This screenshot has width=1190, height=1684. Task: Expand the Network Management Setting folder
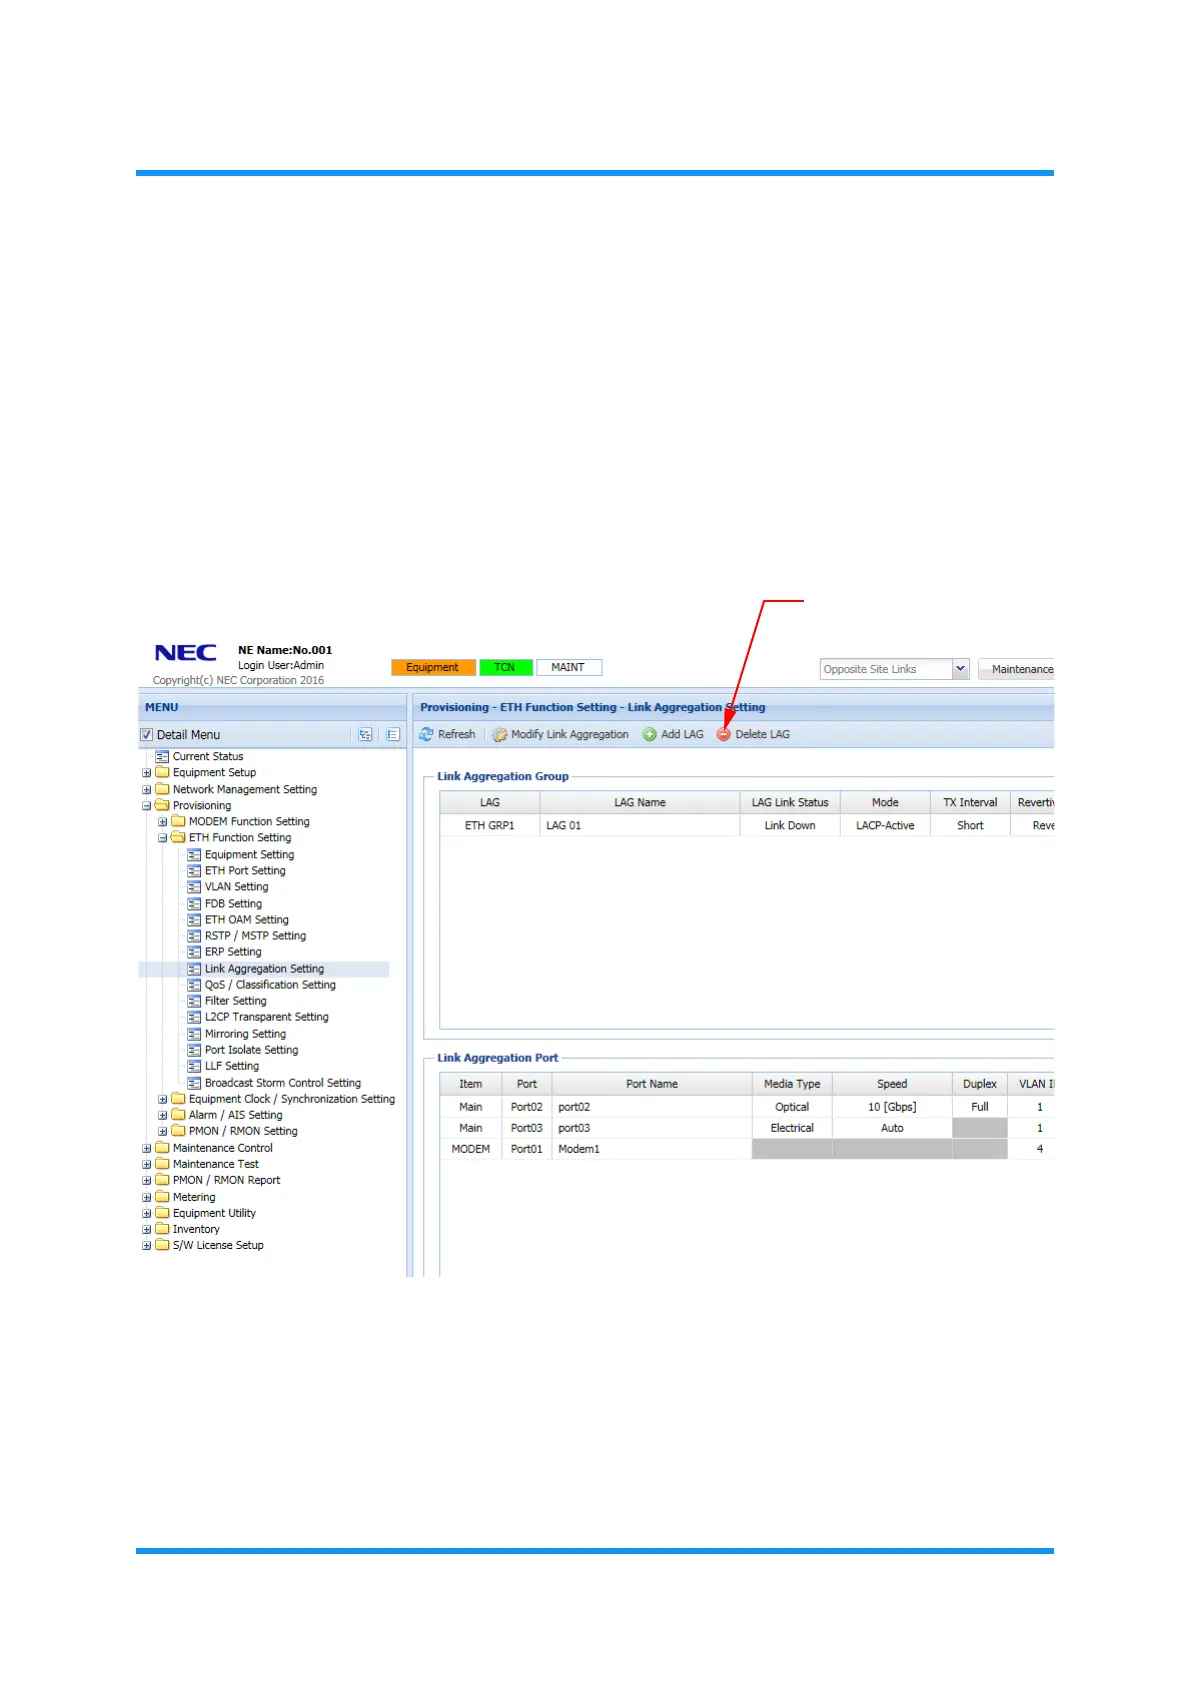click(x=147, y=789)
